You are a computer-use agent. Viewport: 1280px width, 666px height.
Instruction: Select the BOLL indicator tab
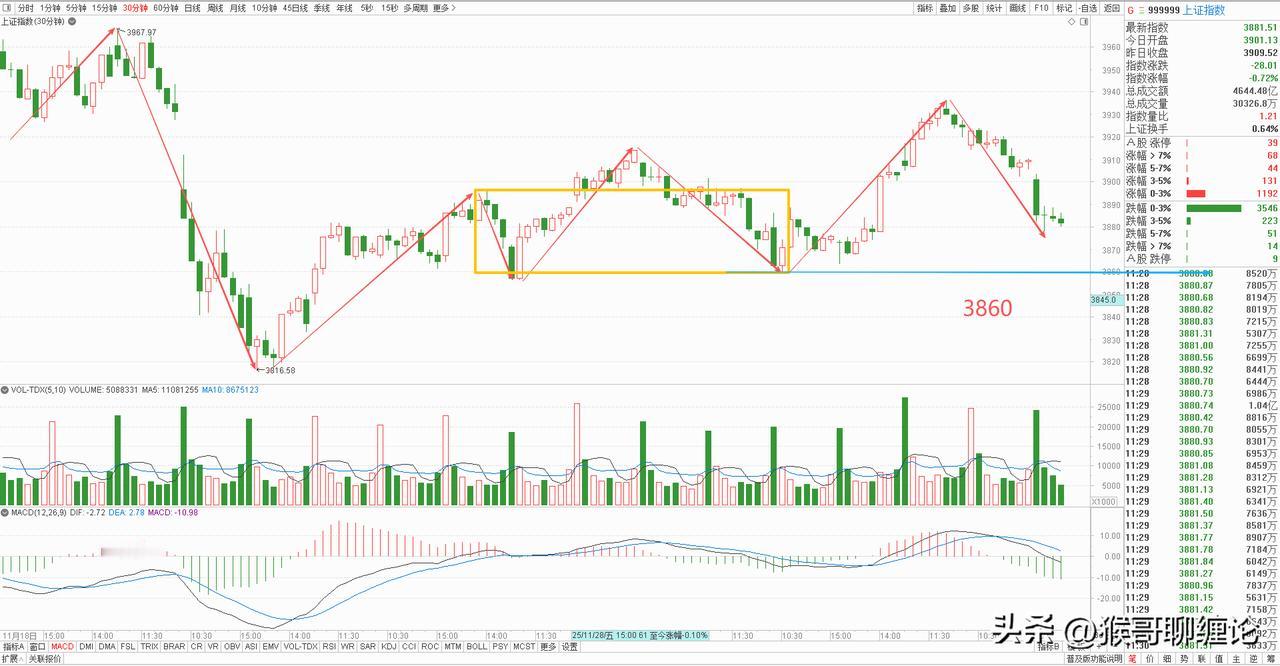coord(476,646)
